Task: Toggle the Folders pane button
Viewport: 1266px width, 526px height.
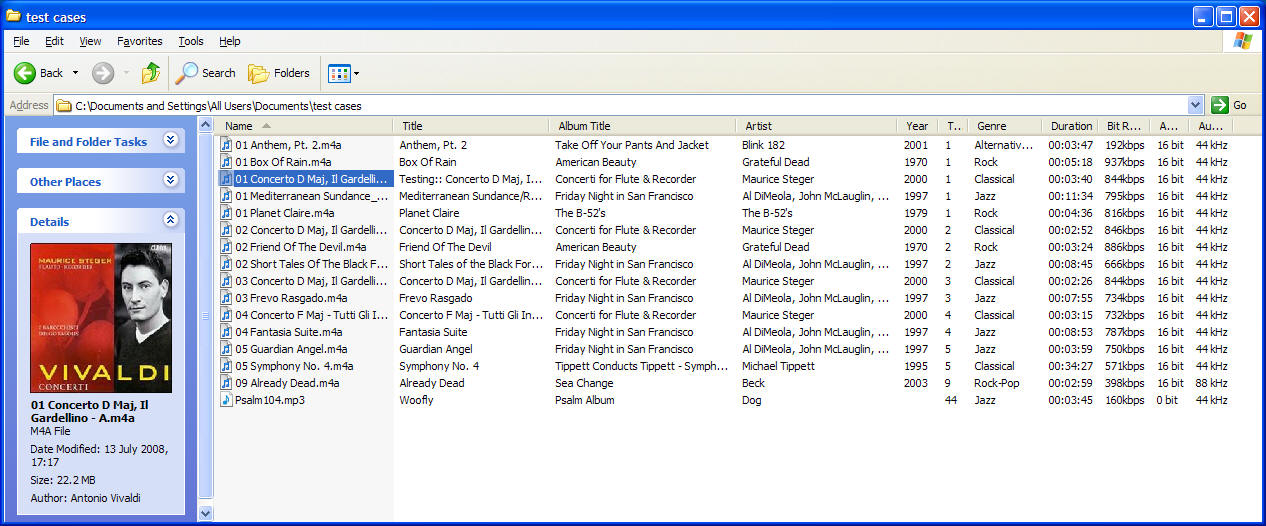Action: [x=279, y=72]
